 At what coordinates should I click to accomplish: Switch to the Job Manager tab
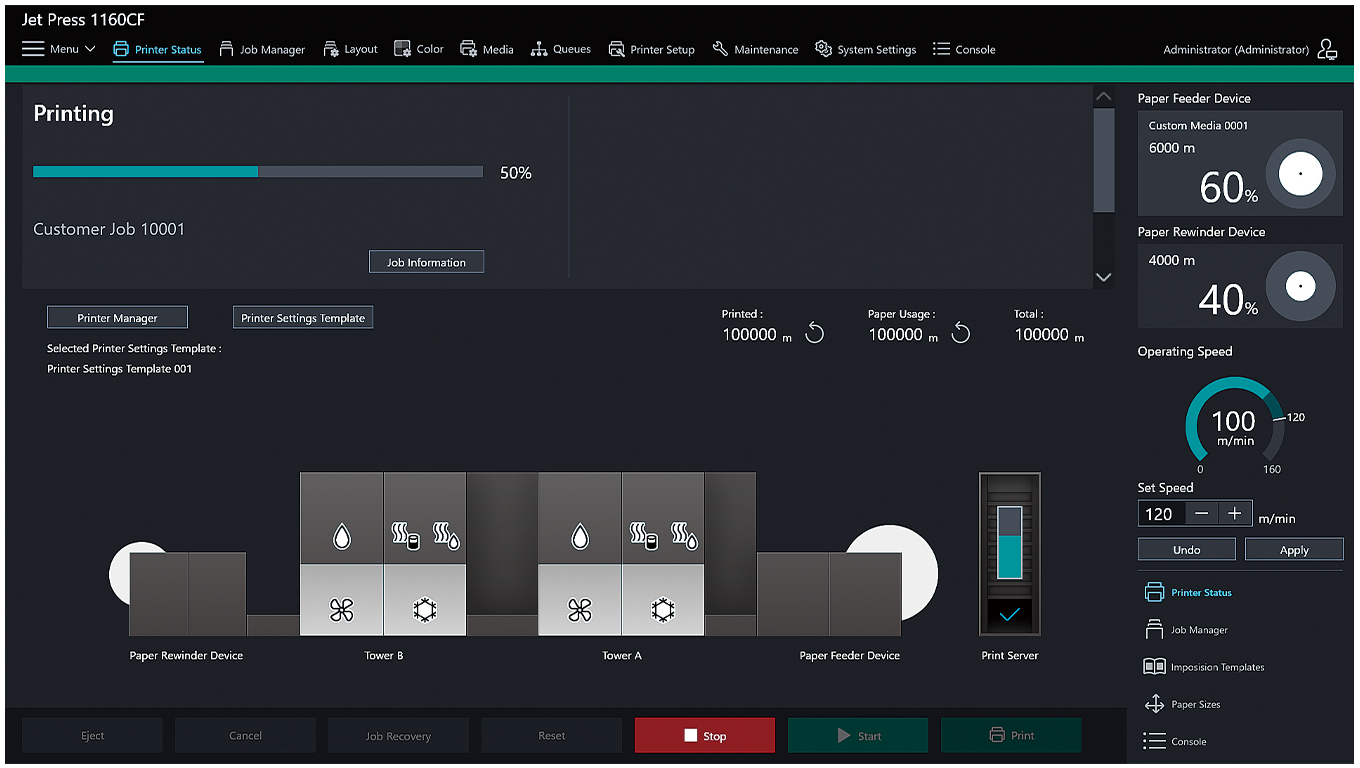click(x=262, y=49)
